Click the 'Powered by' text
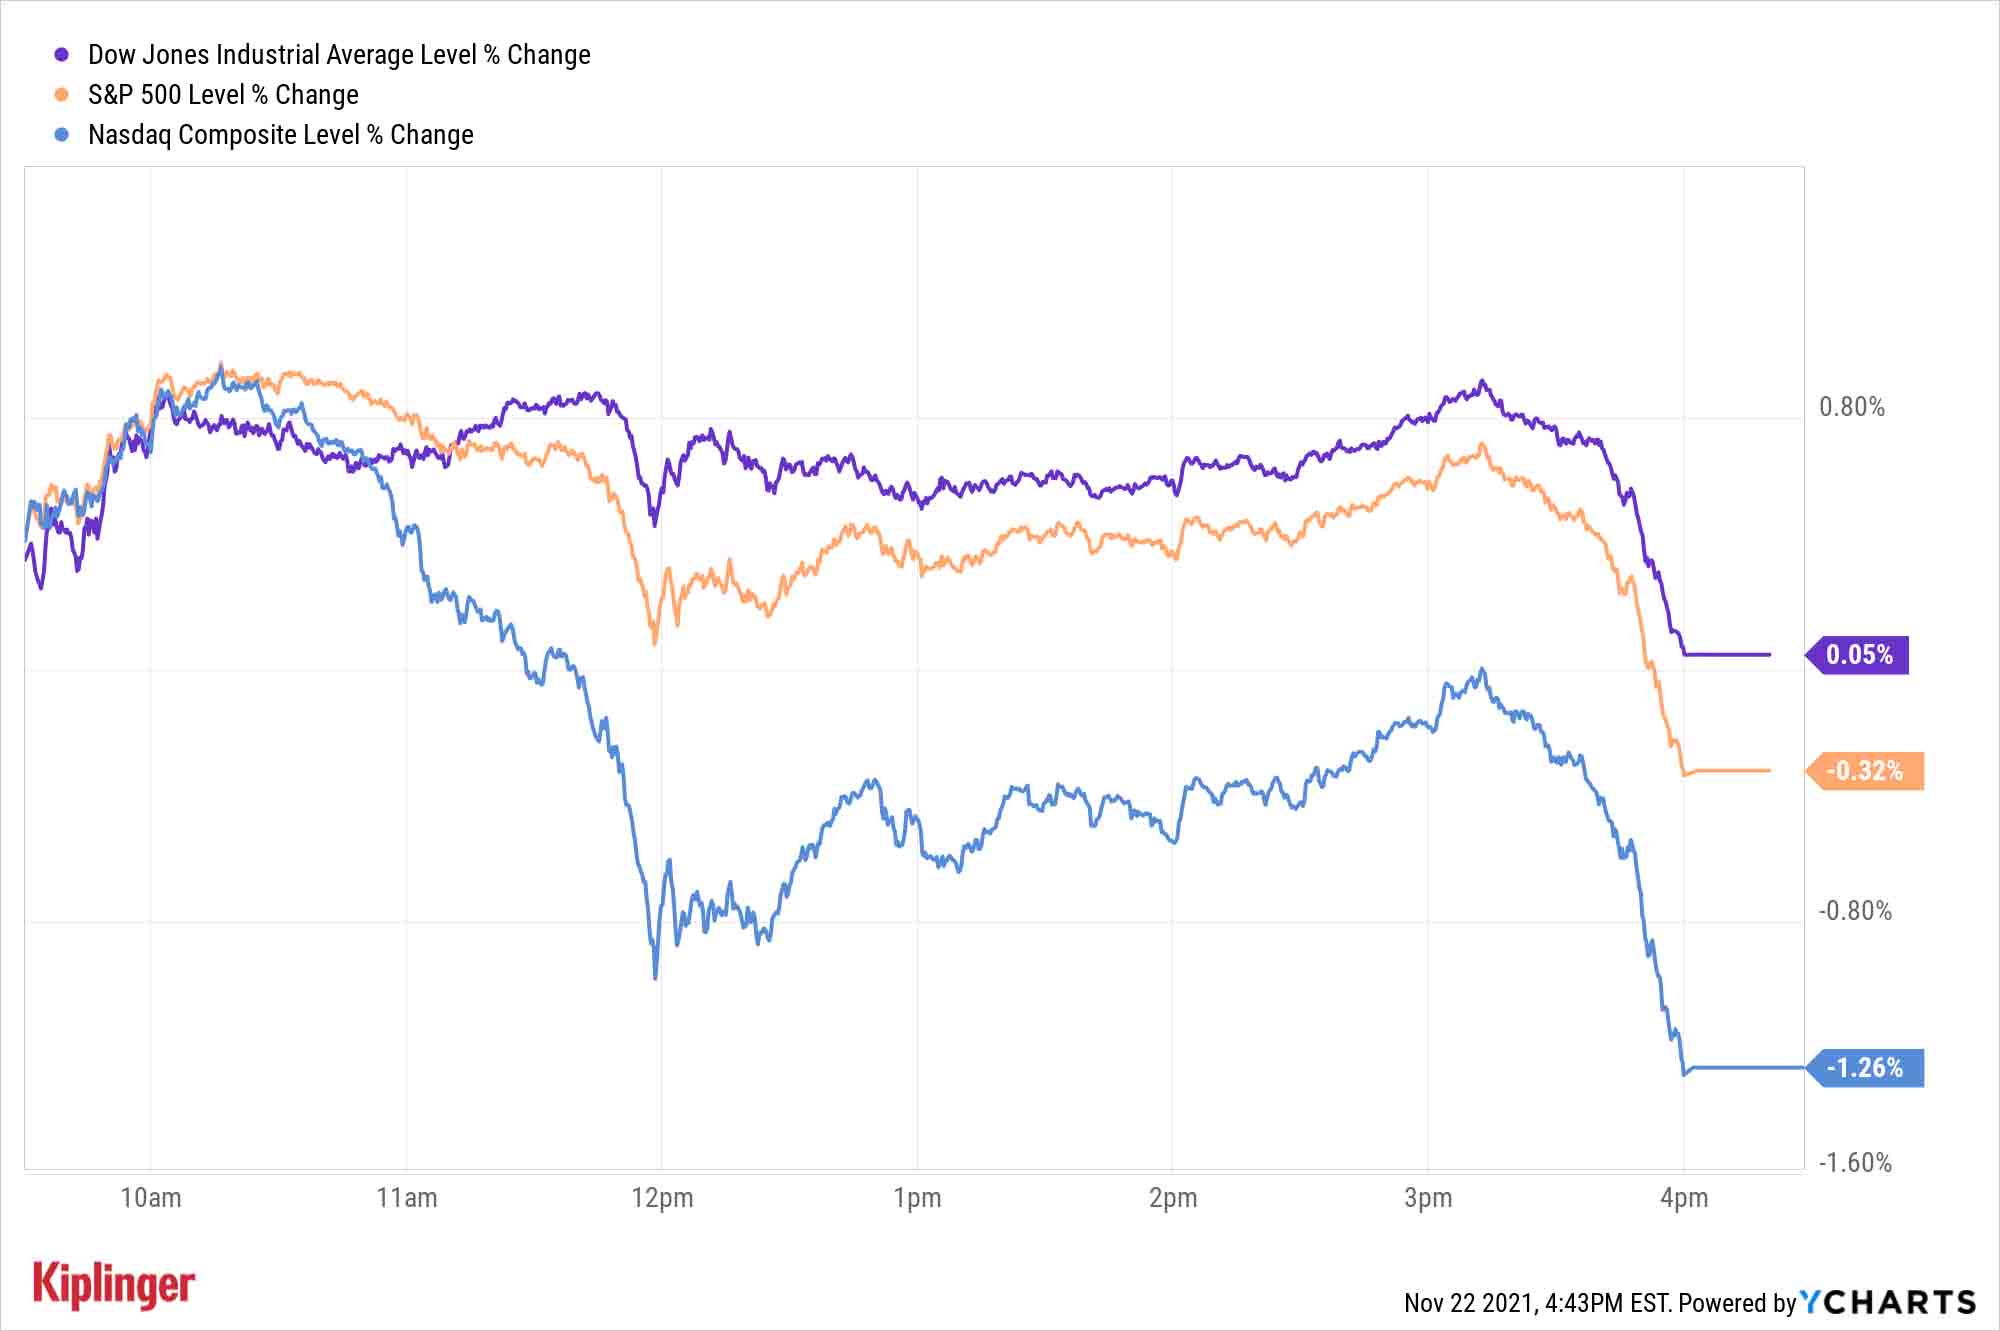 point(1737,1302)
